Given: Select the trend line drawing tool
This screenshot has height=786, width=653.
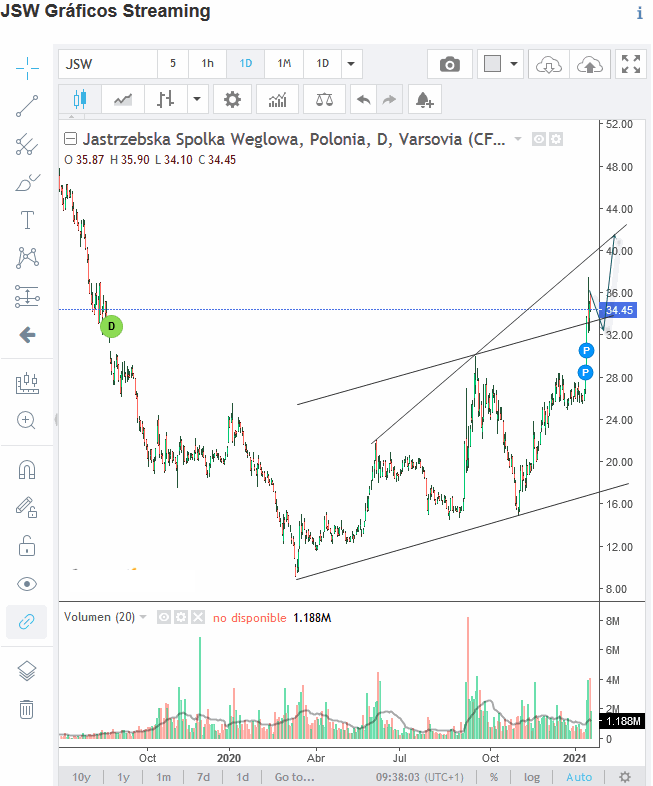Looking at the screenshot, I should (x=27, y=106).
